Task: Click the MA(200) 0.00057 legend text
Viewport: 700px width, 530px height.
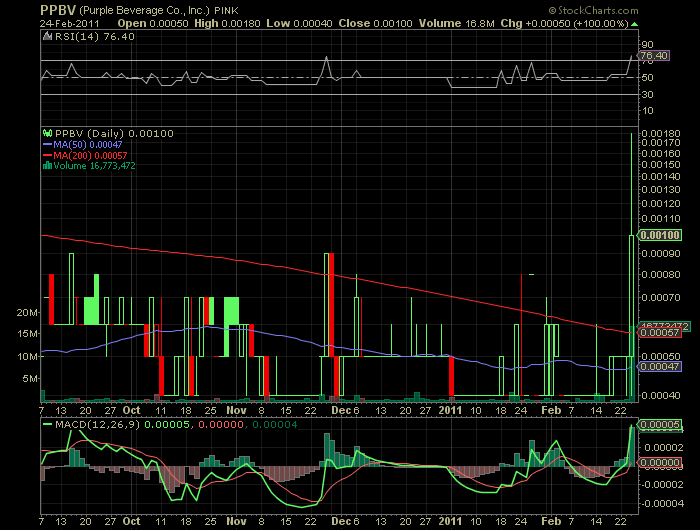Action: coord(90,155)
